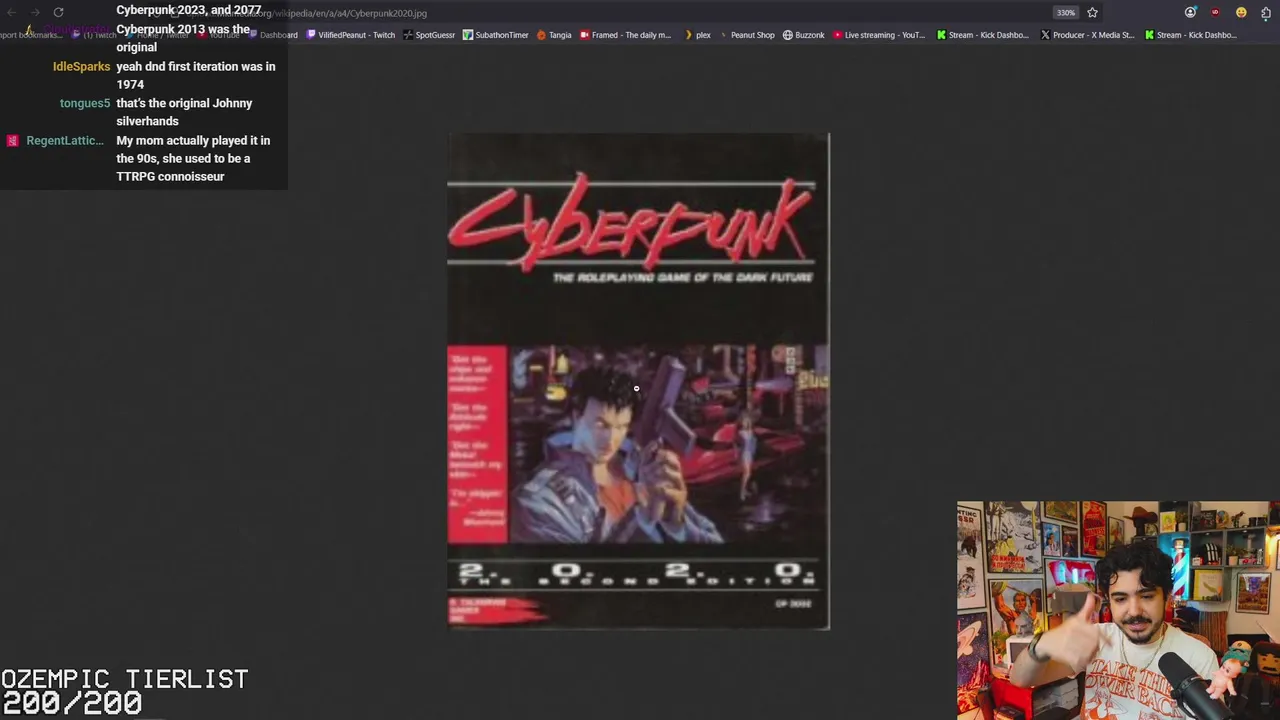The width and height of the screenshot is (1280, 720).
Task: Open the Tangia bookmark
Action: 554,35
